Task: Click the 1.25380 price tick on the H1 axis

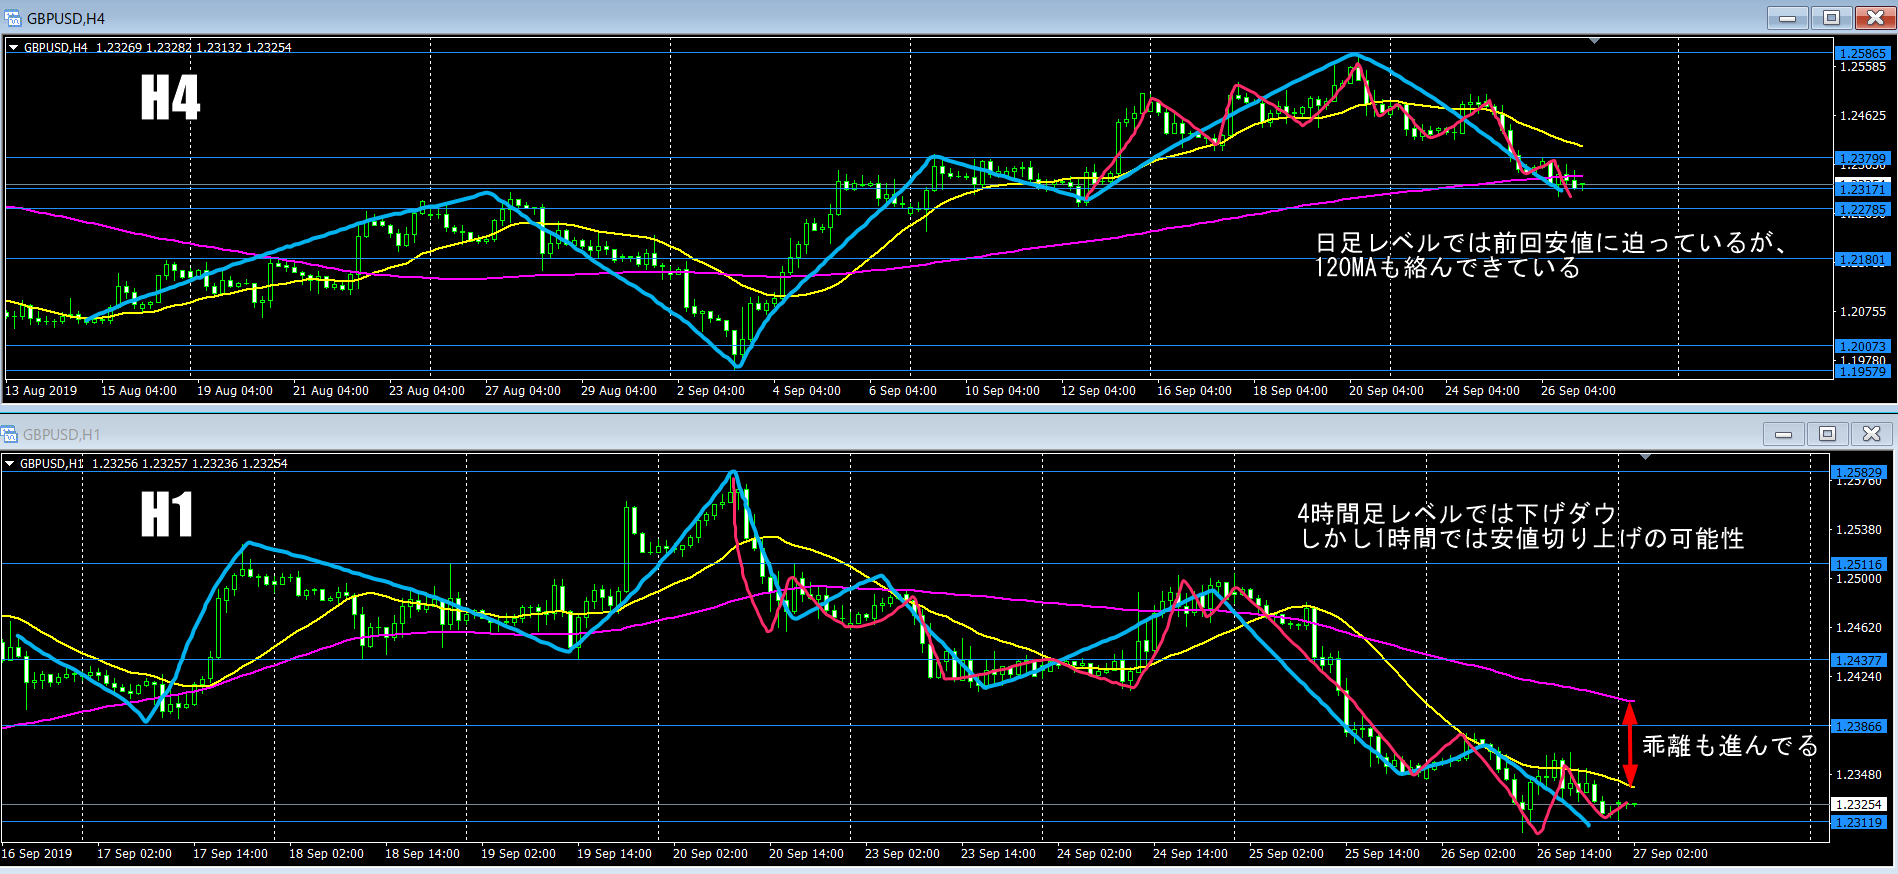Action: click(x=1859, y=530)
